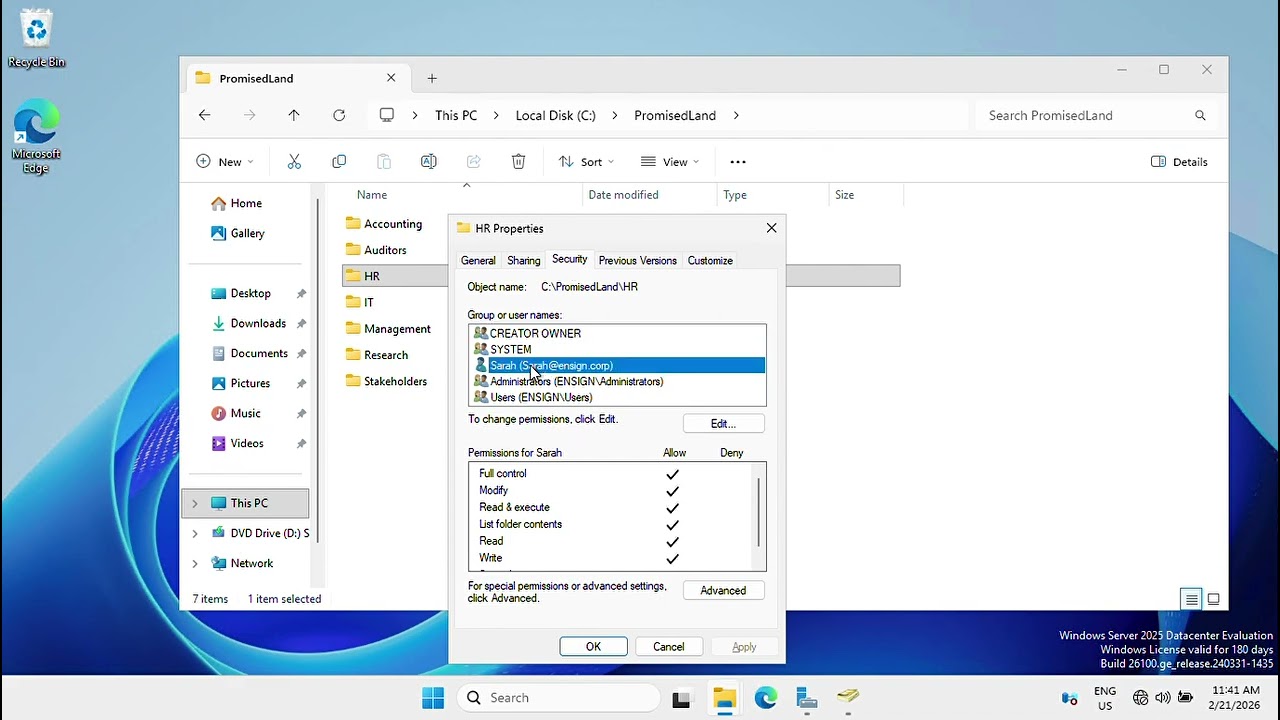The width and height of the screenshot is (1280, 720).
Task: Open the Sort options dropdown
Action: [x=586, y=162]
